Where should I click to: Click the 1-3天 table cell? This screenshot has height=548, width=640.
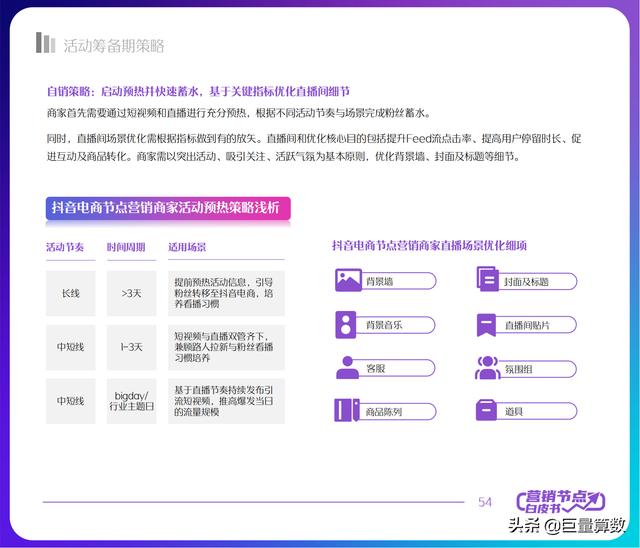pyautogui.click(x=131, y=347)
